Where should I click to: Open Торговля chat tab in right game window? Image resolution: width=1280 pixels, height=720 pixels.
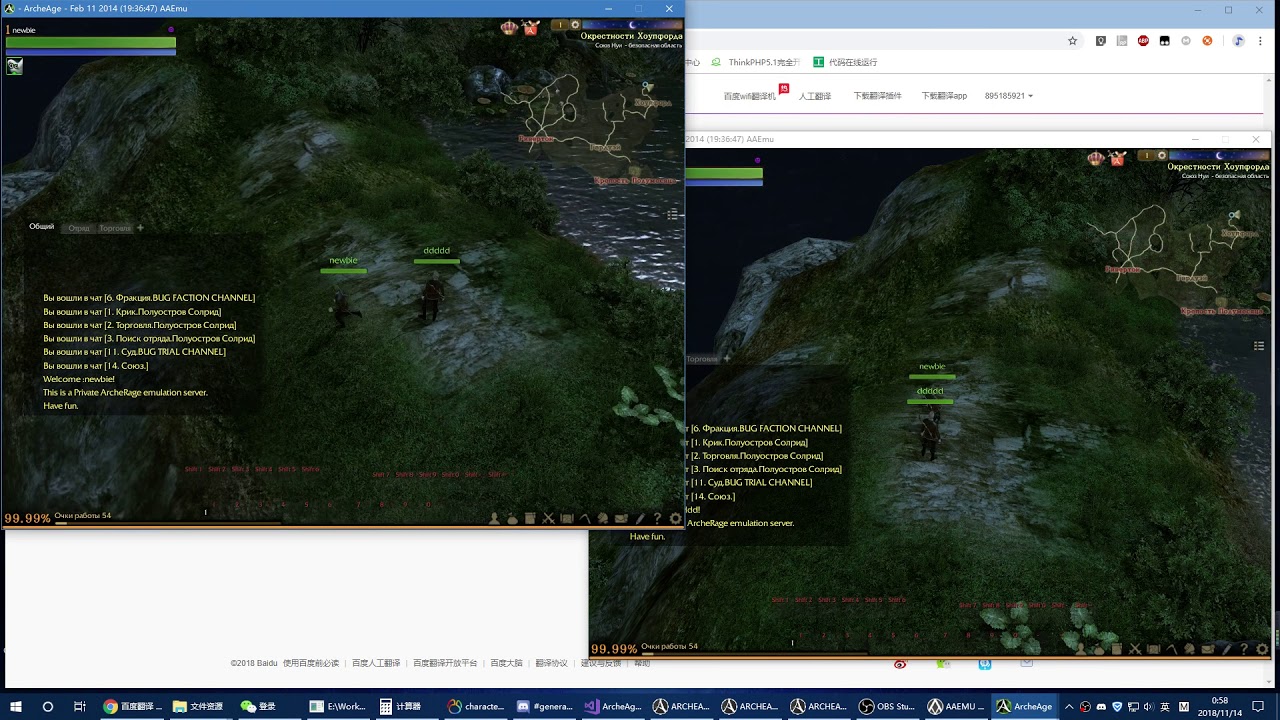click(702, 359)
